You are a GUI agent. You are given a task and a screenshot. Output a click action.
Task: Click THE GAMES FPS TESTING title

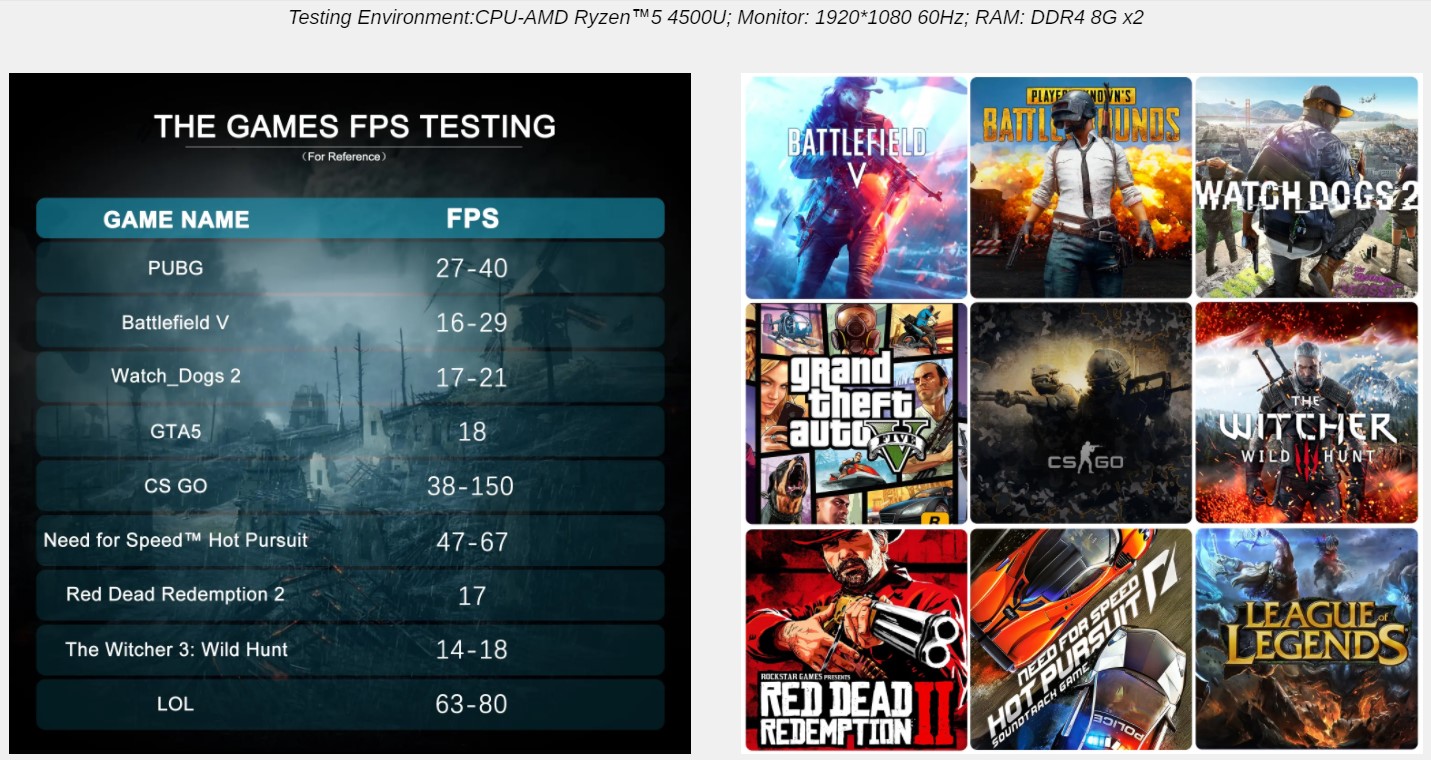point(354,127)
